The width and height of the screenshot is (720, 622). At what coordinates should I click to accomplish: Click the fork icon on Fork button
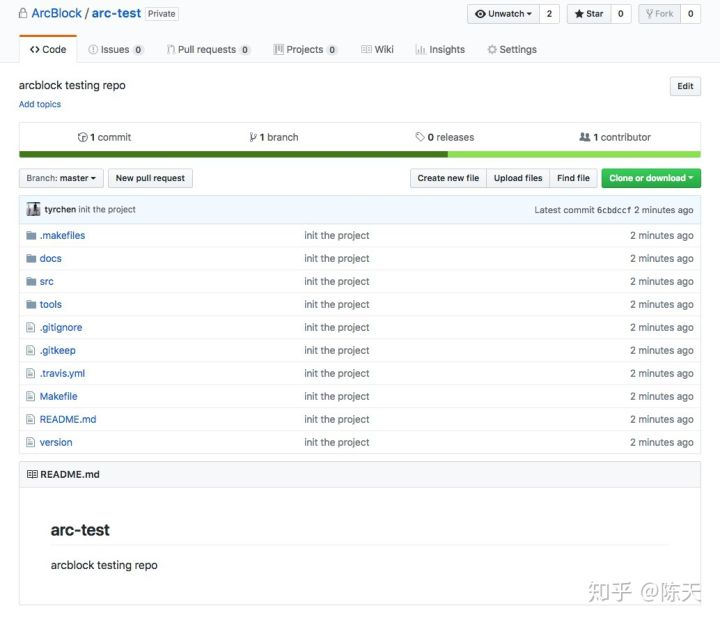click(x=649, y=14)
